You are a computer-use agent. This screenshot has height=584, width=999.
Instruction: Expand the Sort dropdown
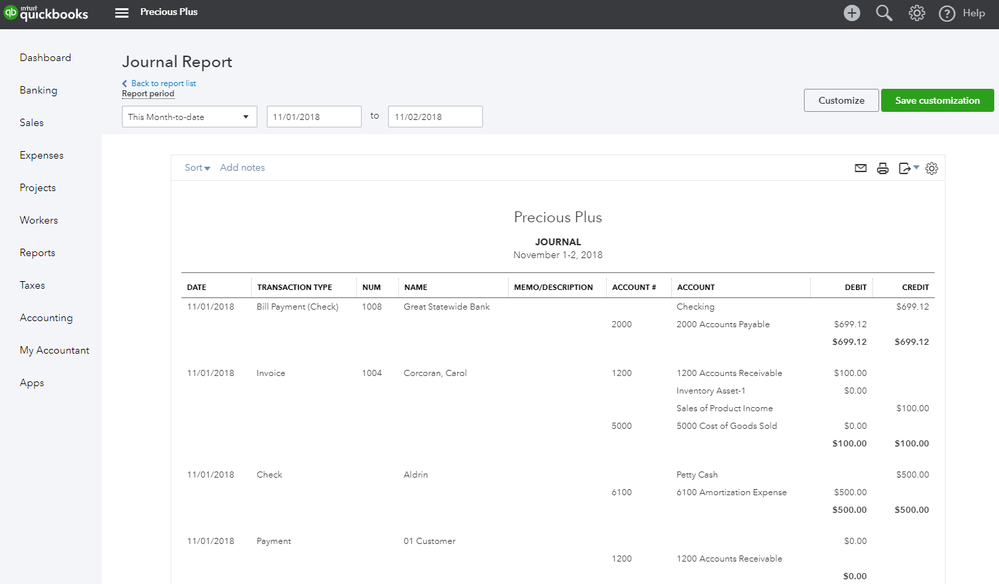[197, 167]
